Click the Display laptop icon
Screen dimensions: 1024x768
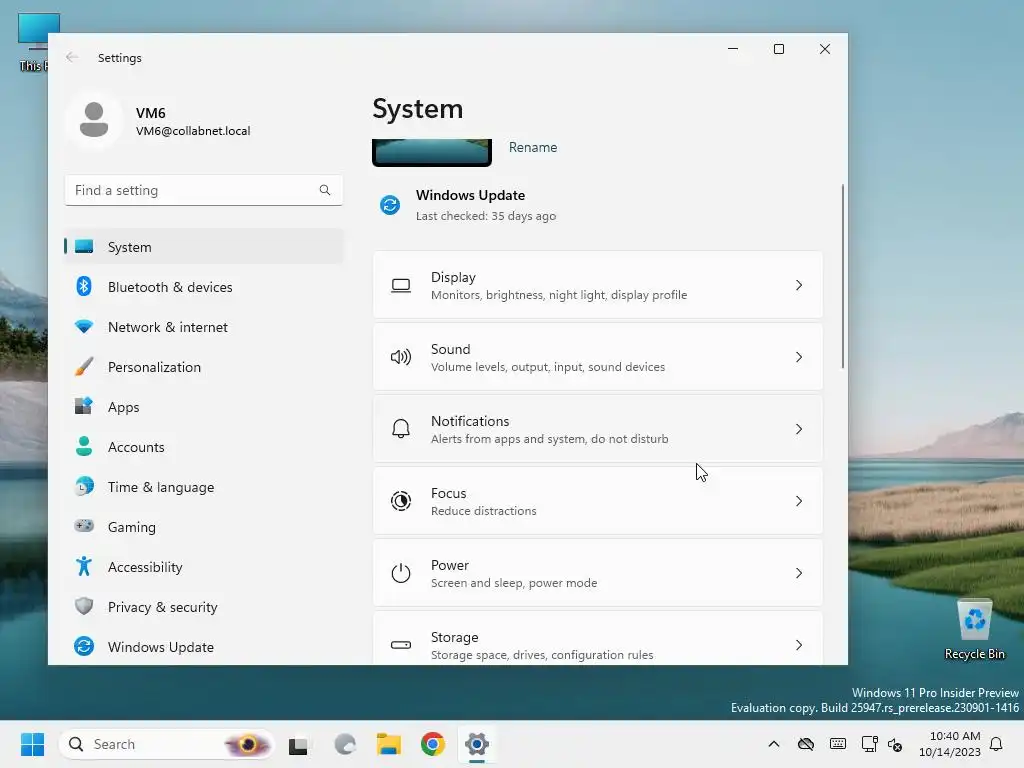(401, 285)
